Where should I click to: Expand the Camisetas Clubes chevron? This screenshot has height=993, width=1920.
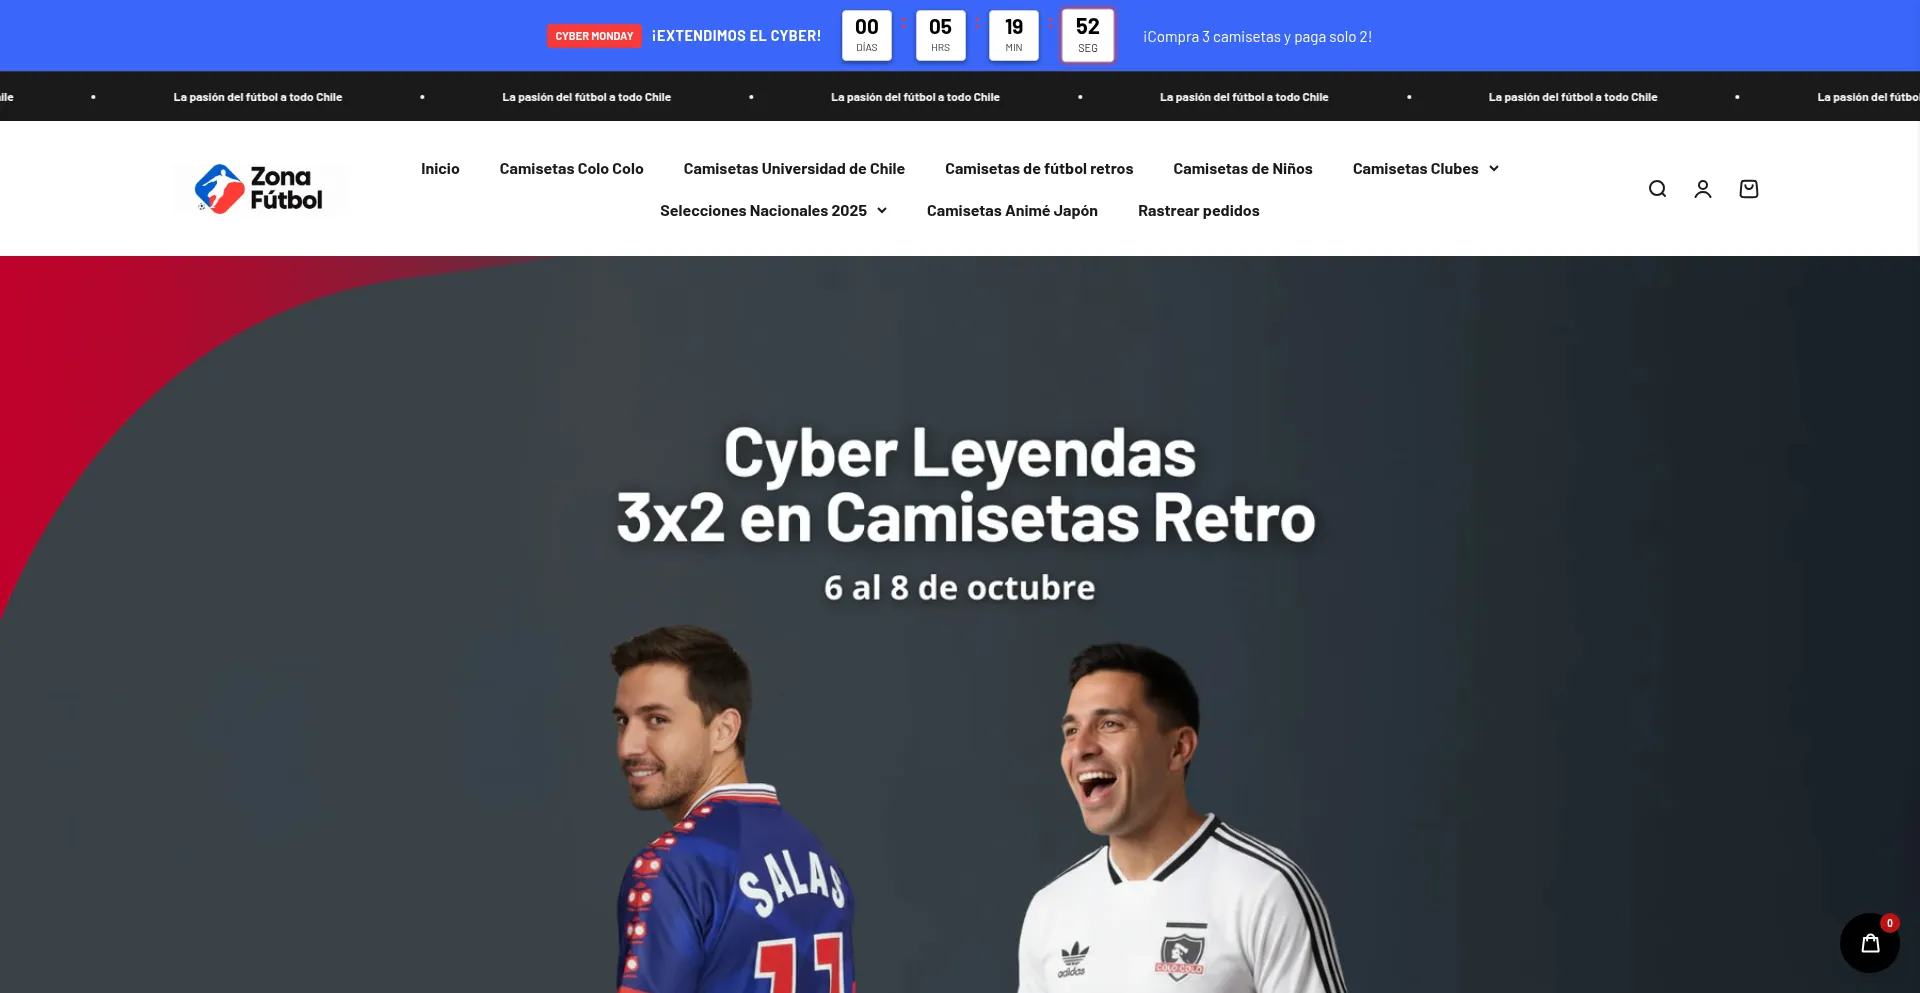[x=1494, y=169]
